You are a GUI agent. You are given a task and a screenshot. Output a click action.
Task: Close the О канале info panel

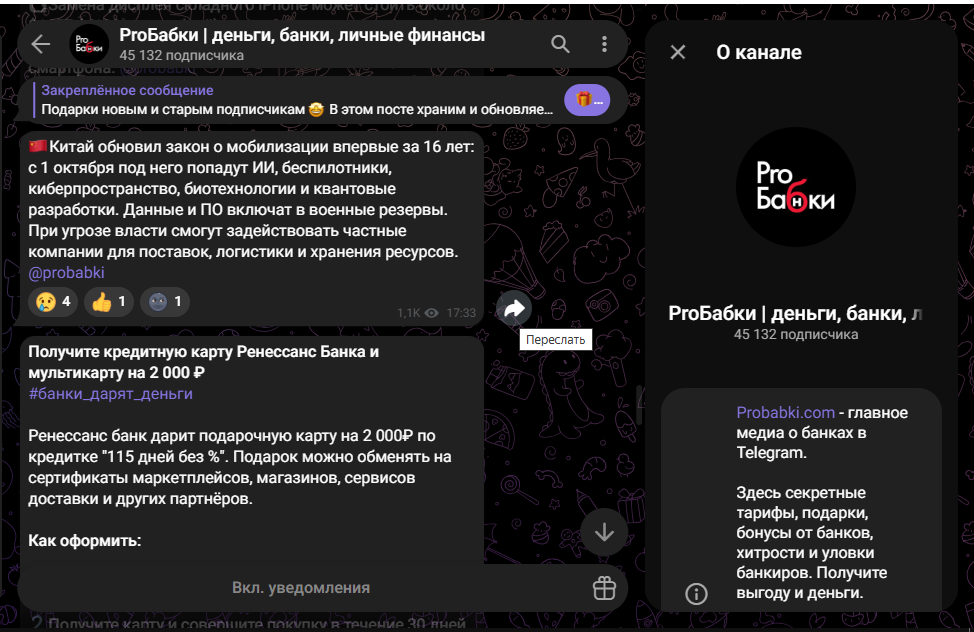coord(678,52)
